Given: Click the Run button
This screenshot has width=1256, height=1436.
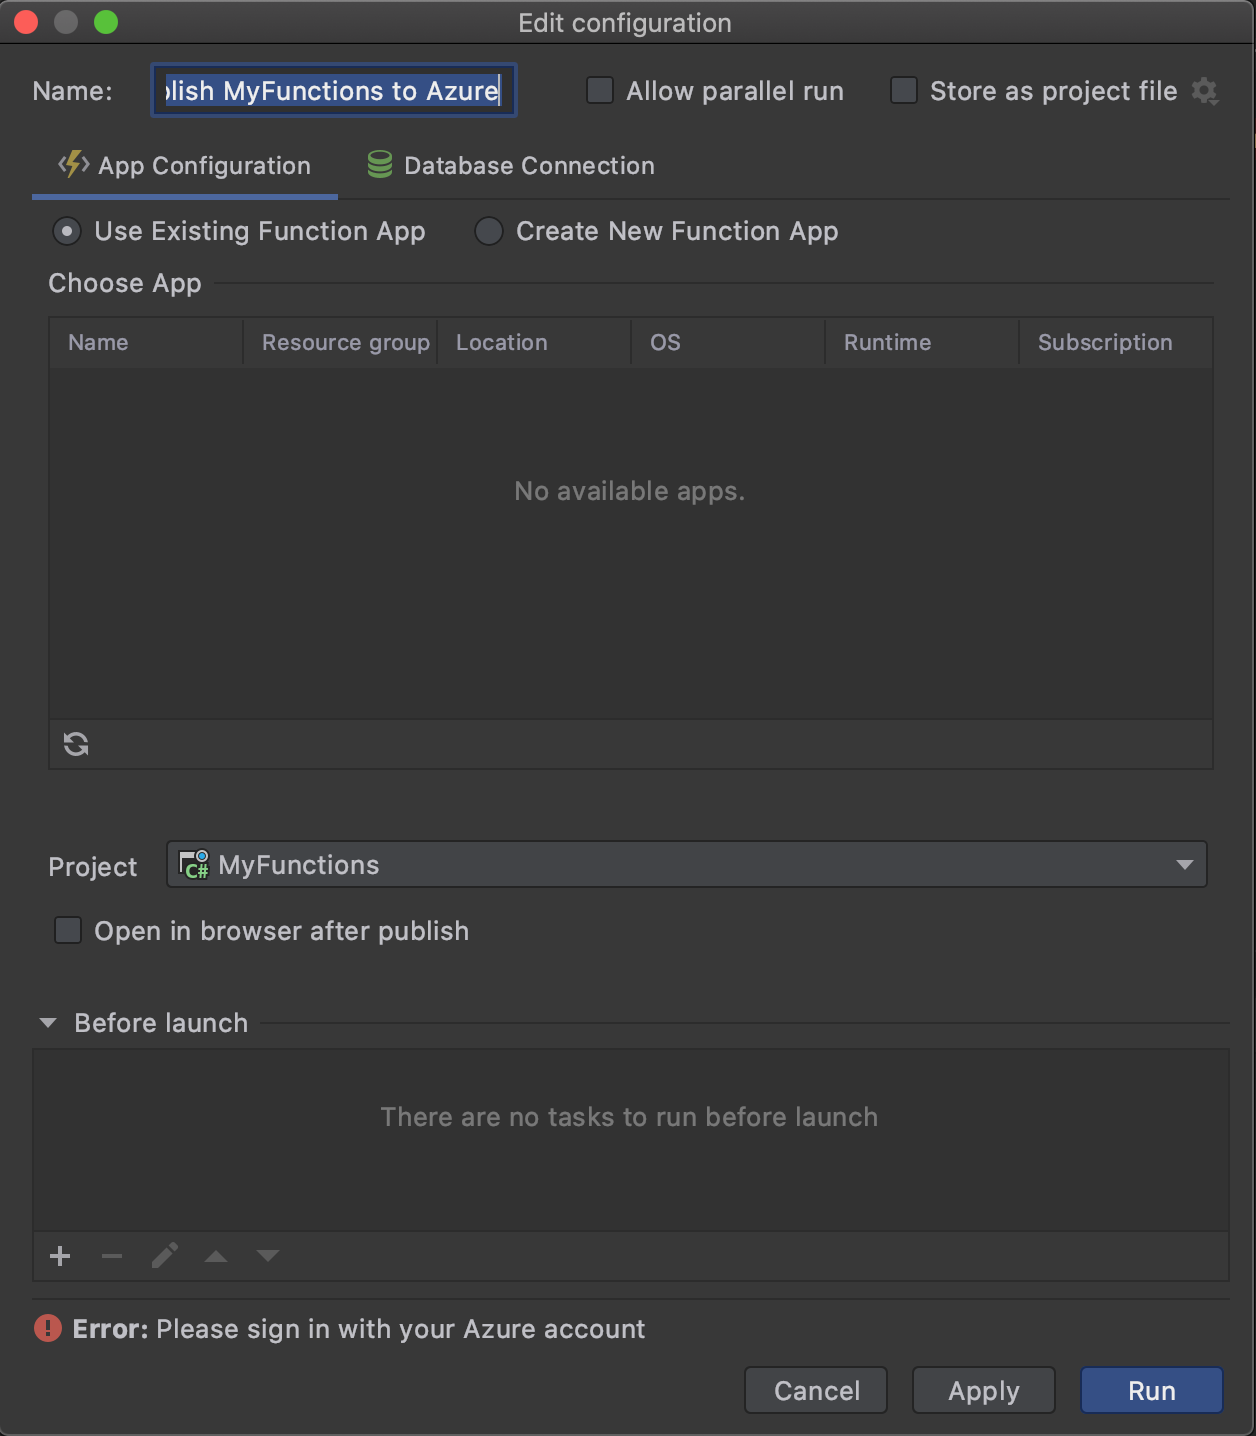Looking at the screenshot, I should [x=1152, y=1390].
